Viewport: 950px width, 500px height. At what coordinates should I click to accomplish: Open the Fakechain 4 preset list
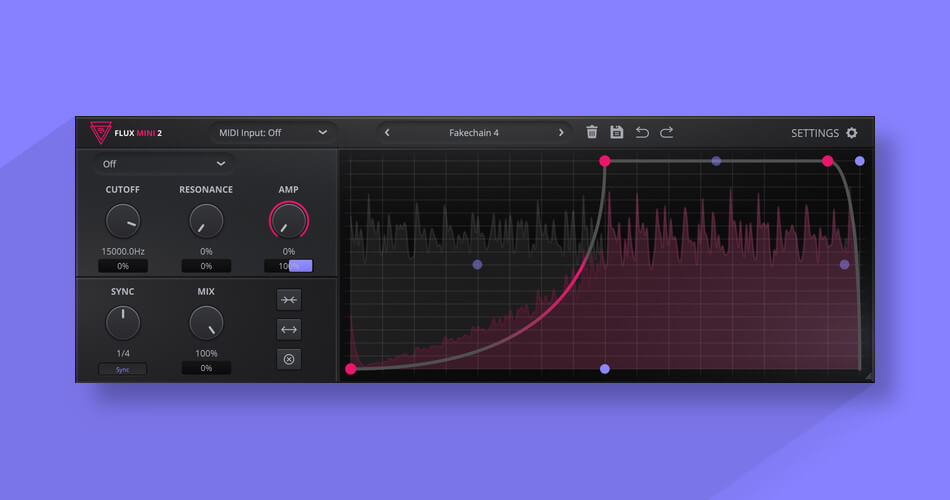click(474, 133)
